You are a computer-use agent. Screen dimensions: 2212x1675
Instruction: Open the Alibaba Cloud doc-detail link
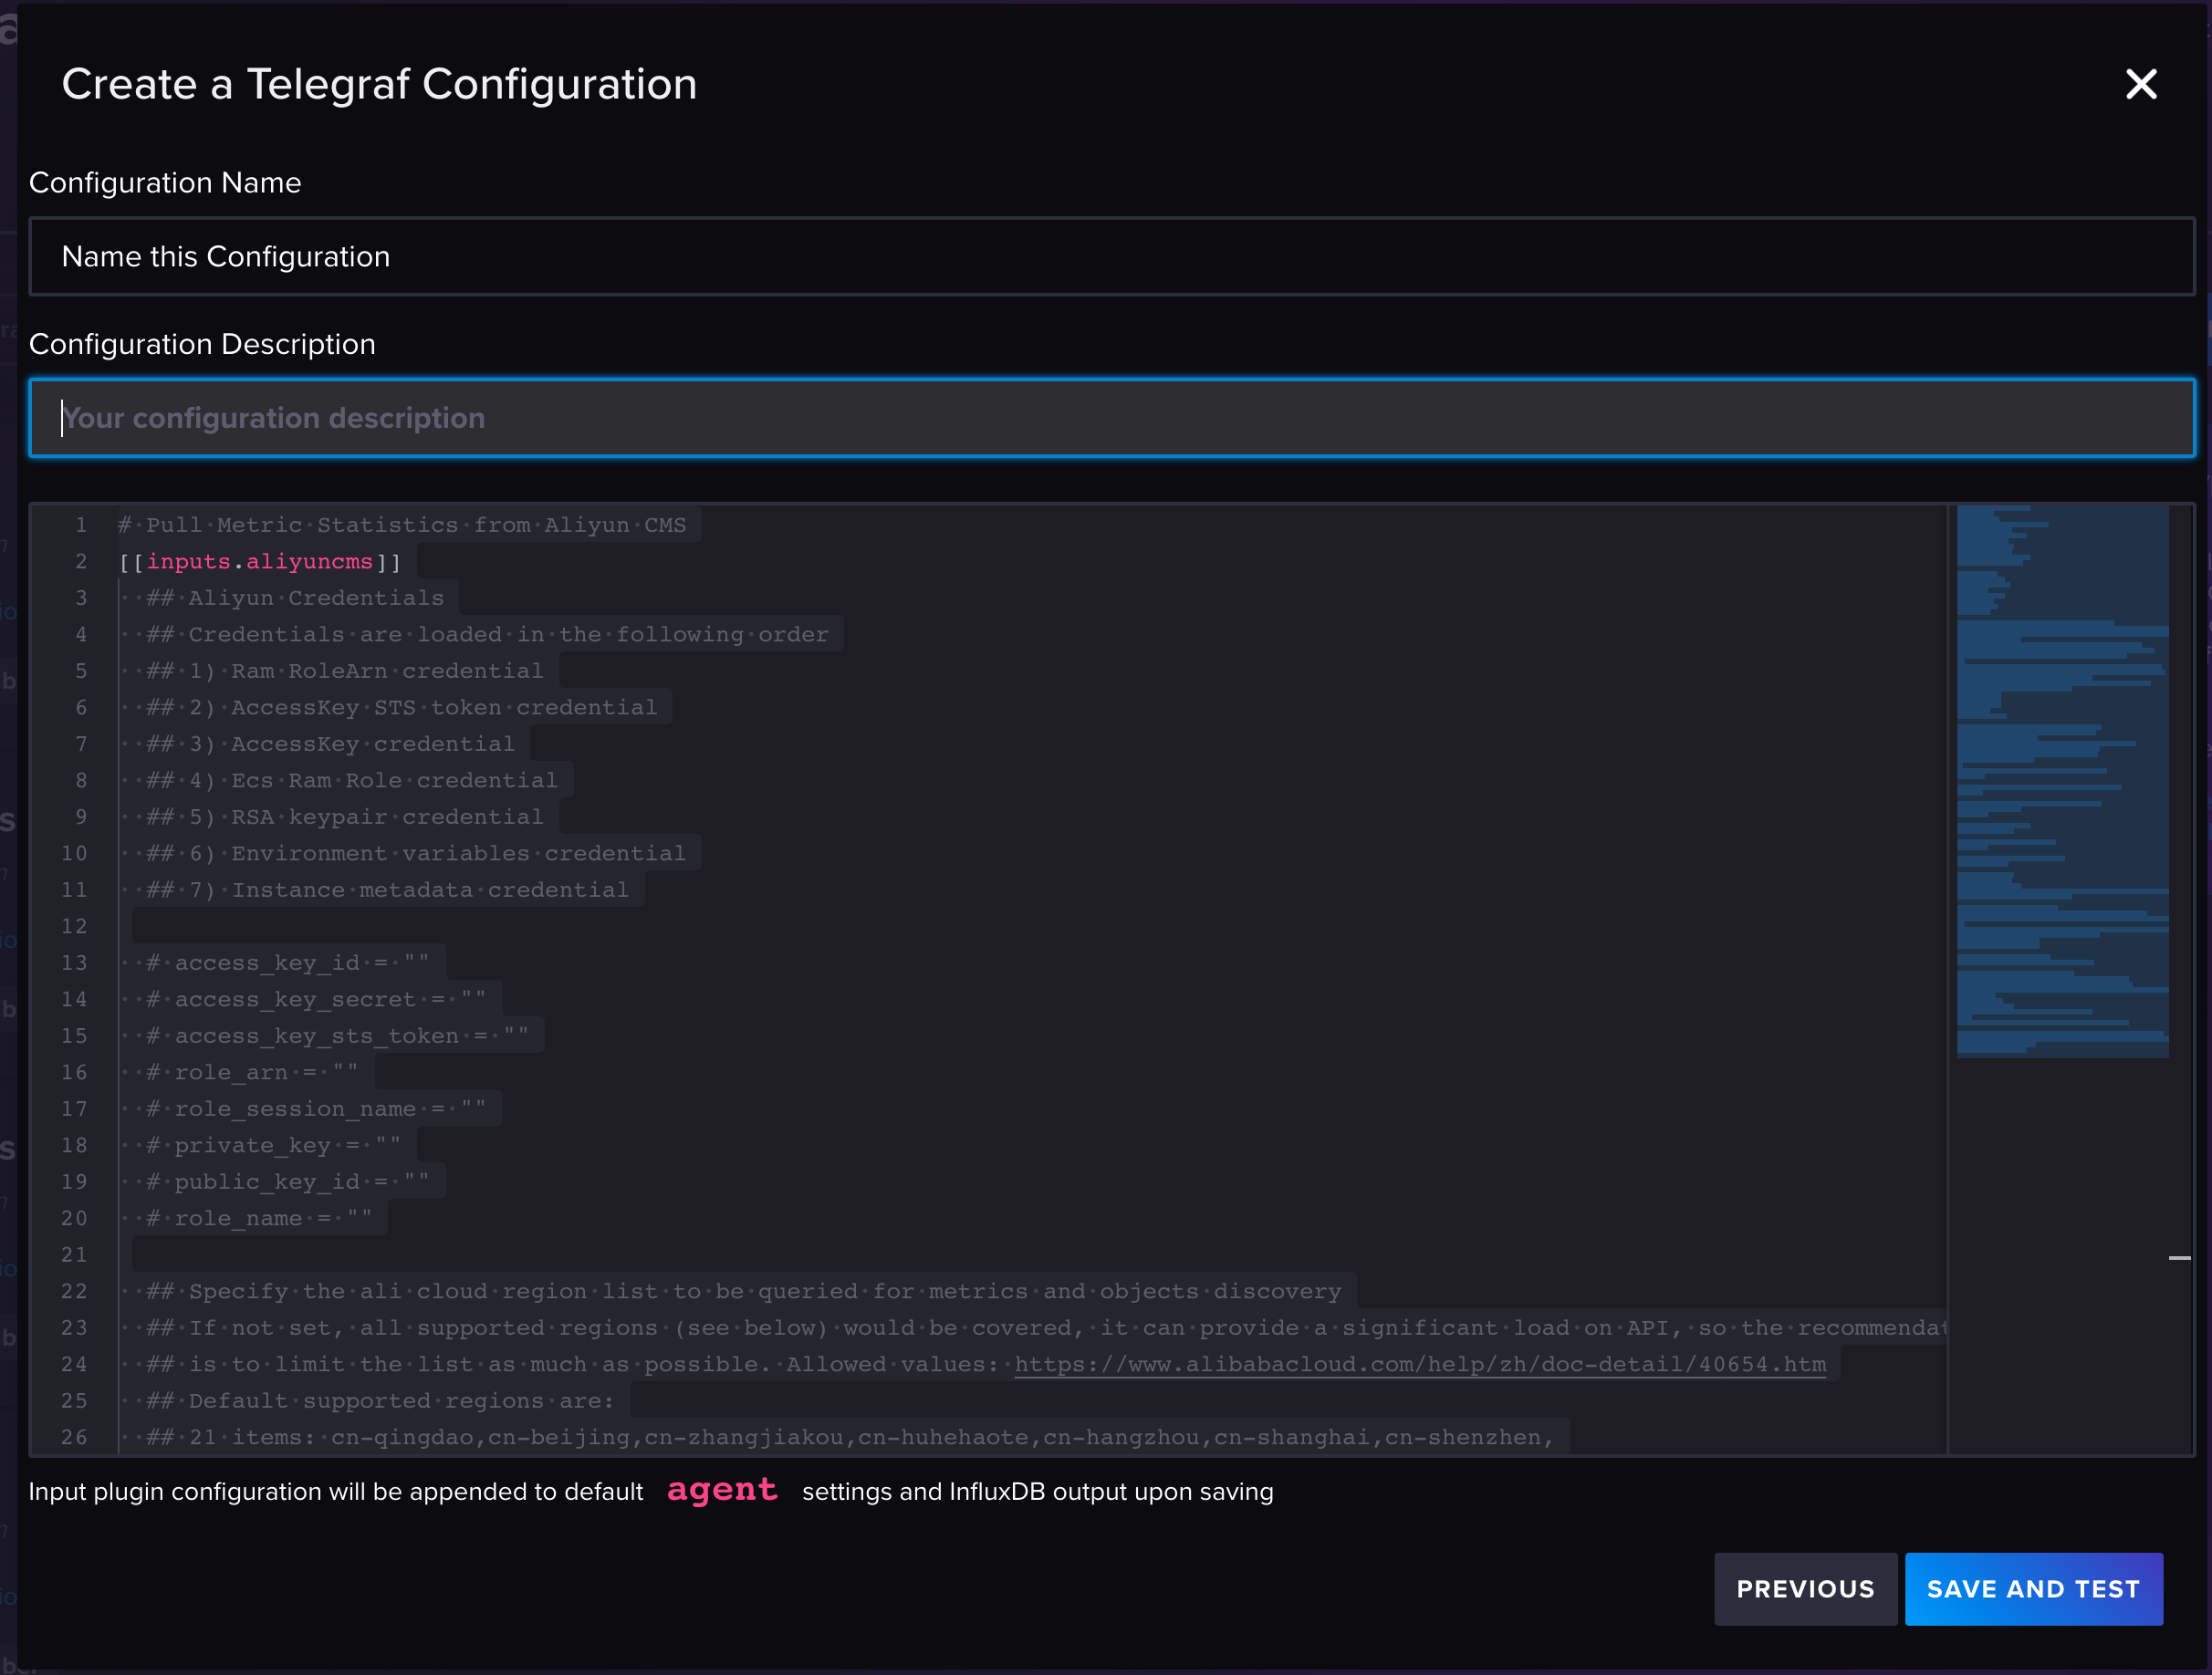coord(1420,1364)
